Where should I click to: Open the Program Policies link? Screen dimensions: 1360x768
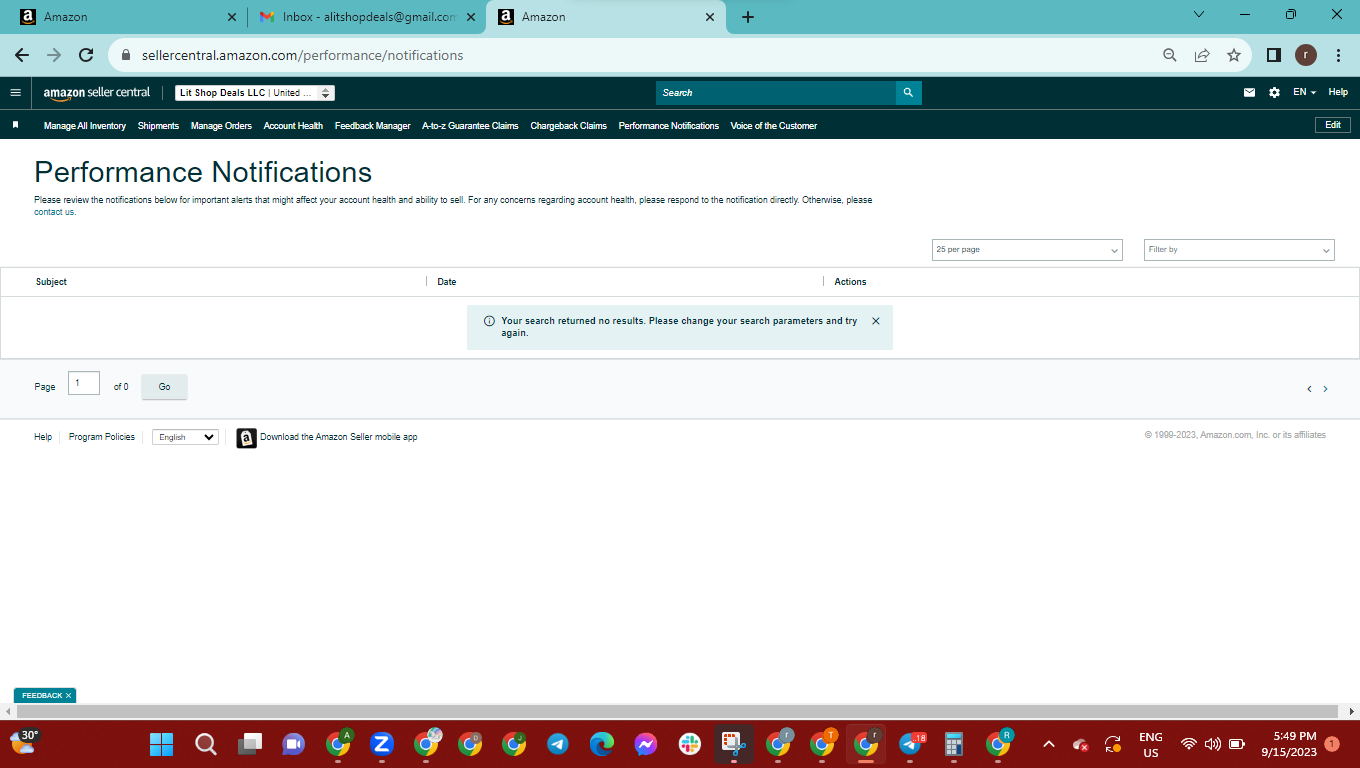coord(102,437)
